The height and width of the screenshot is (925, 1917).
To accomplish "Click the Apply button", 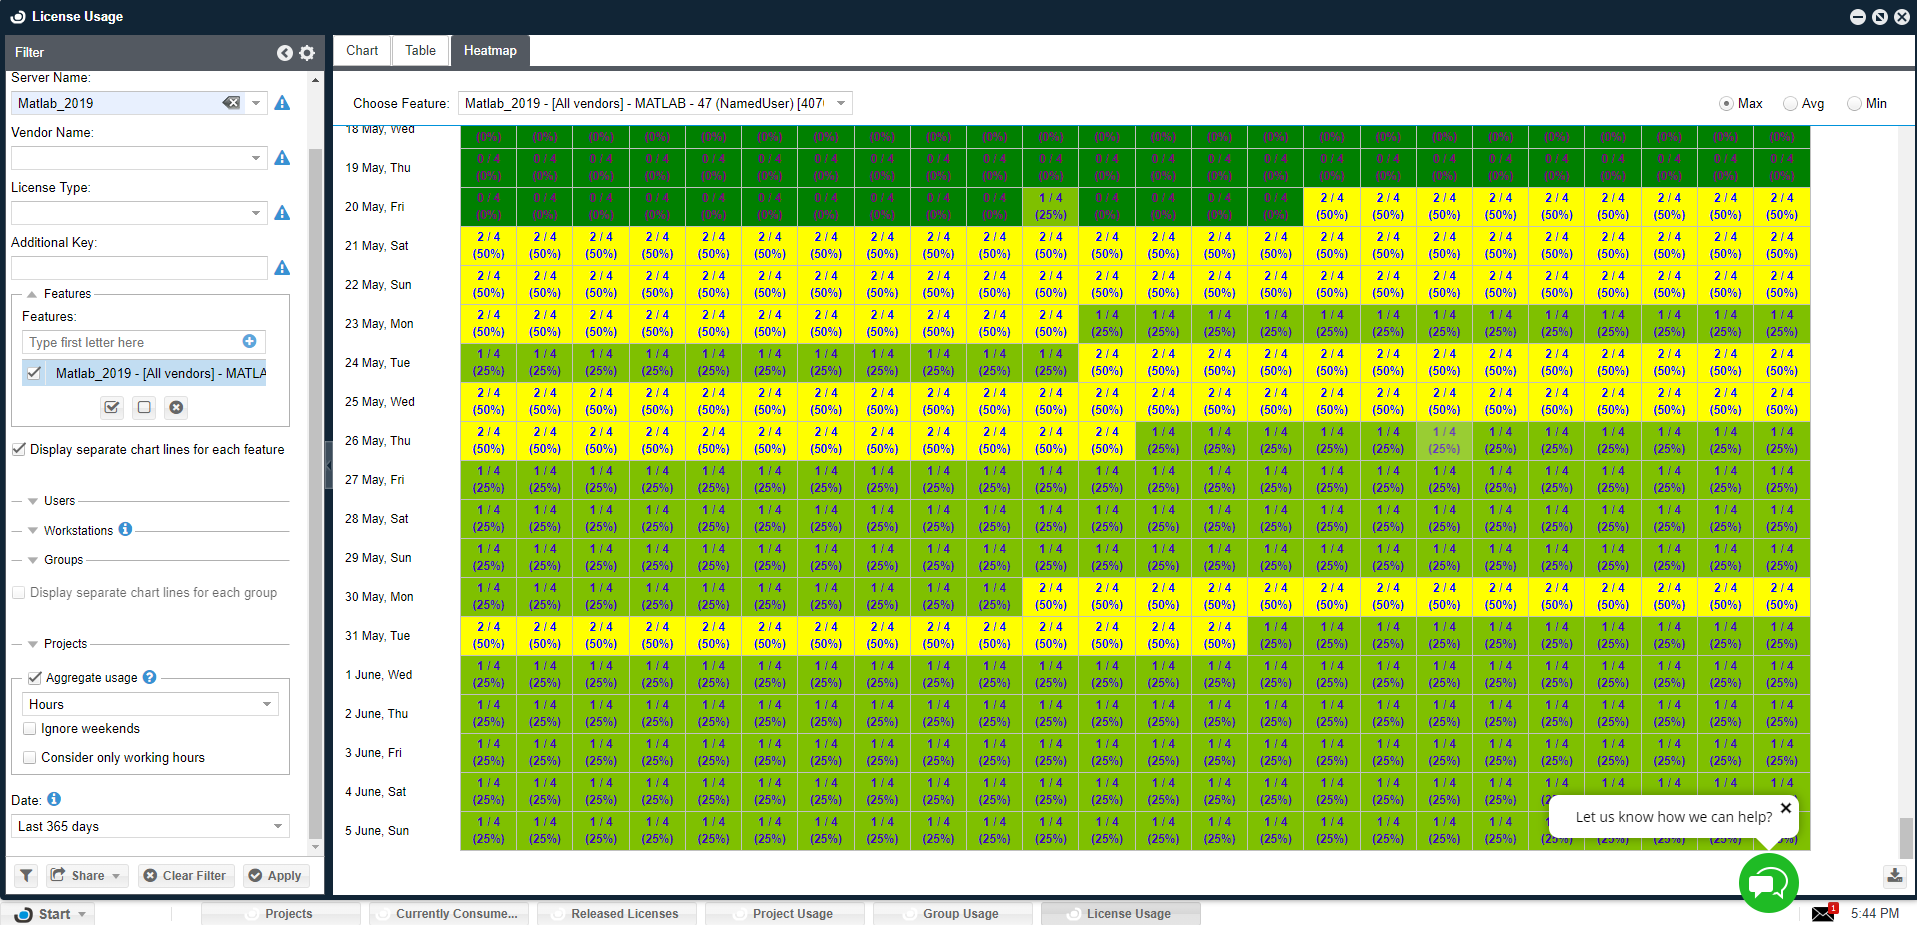I will [275, 876].
